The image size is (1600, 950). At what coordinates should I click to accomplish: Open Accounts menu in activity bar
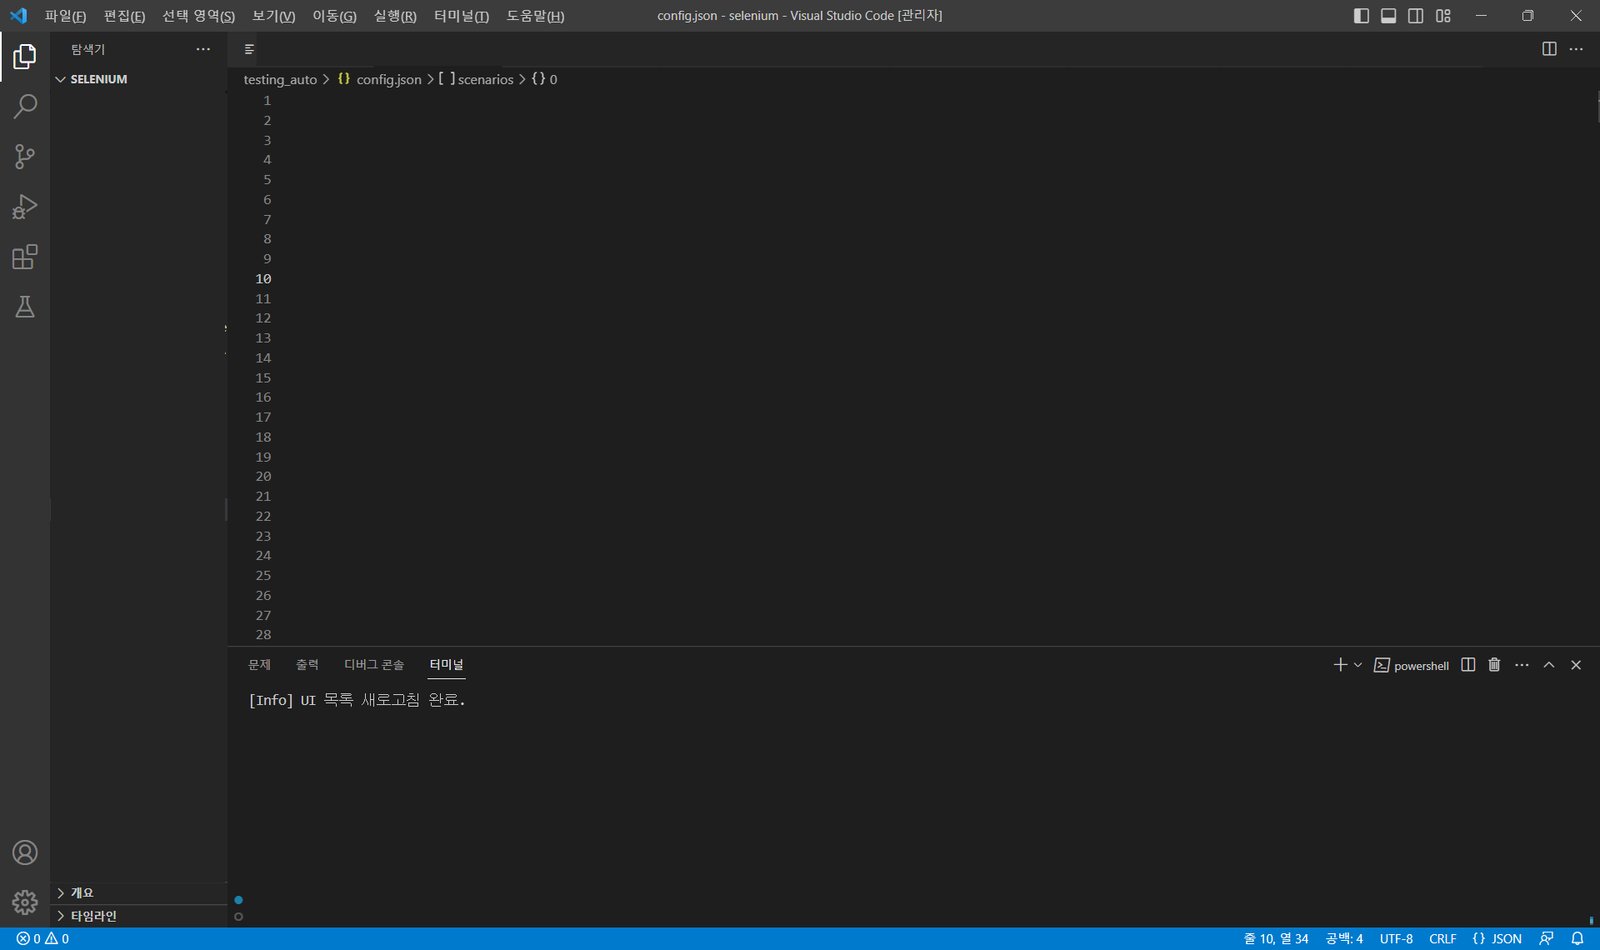point(25,852)
